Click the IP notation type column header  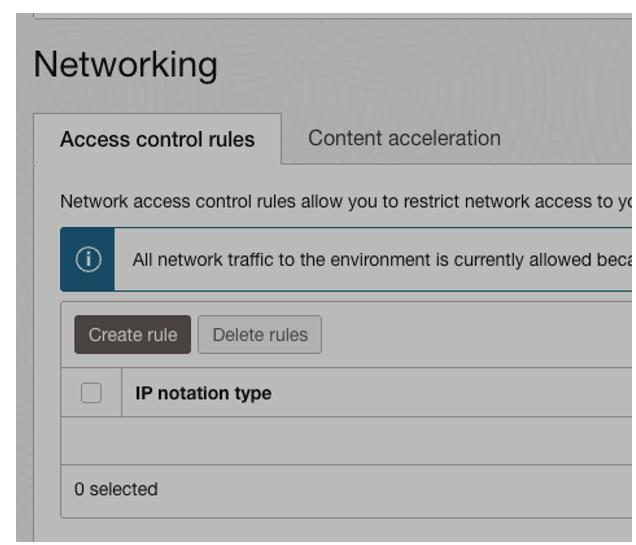click(x=203, y=393)
